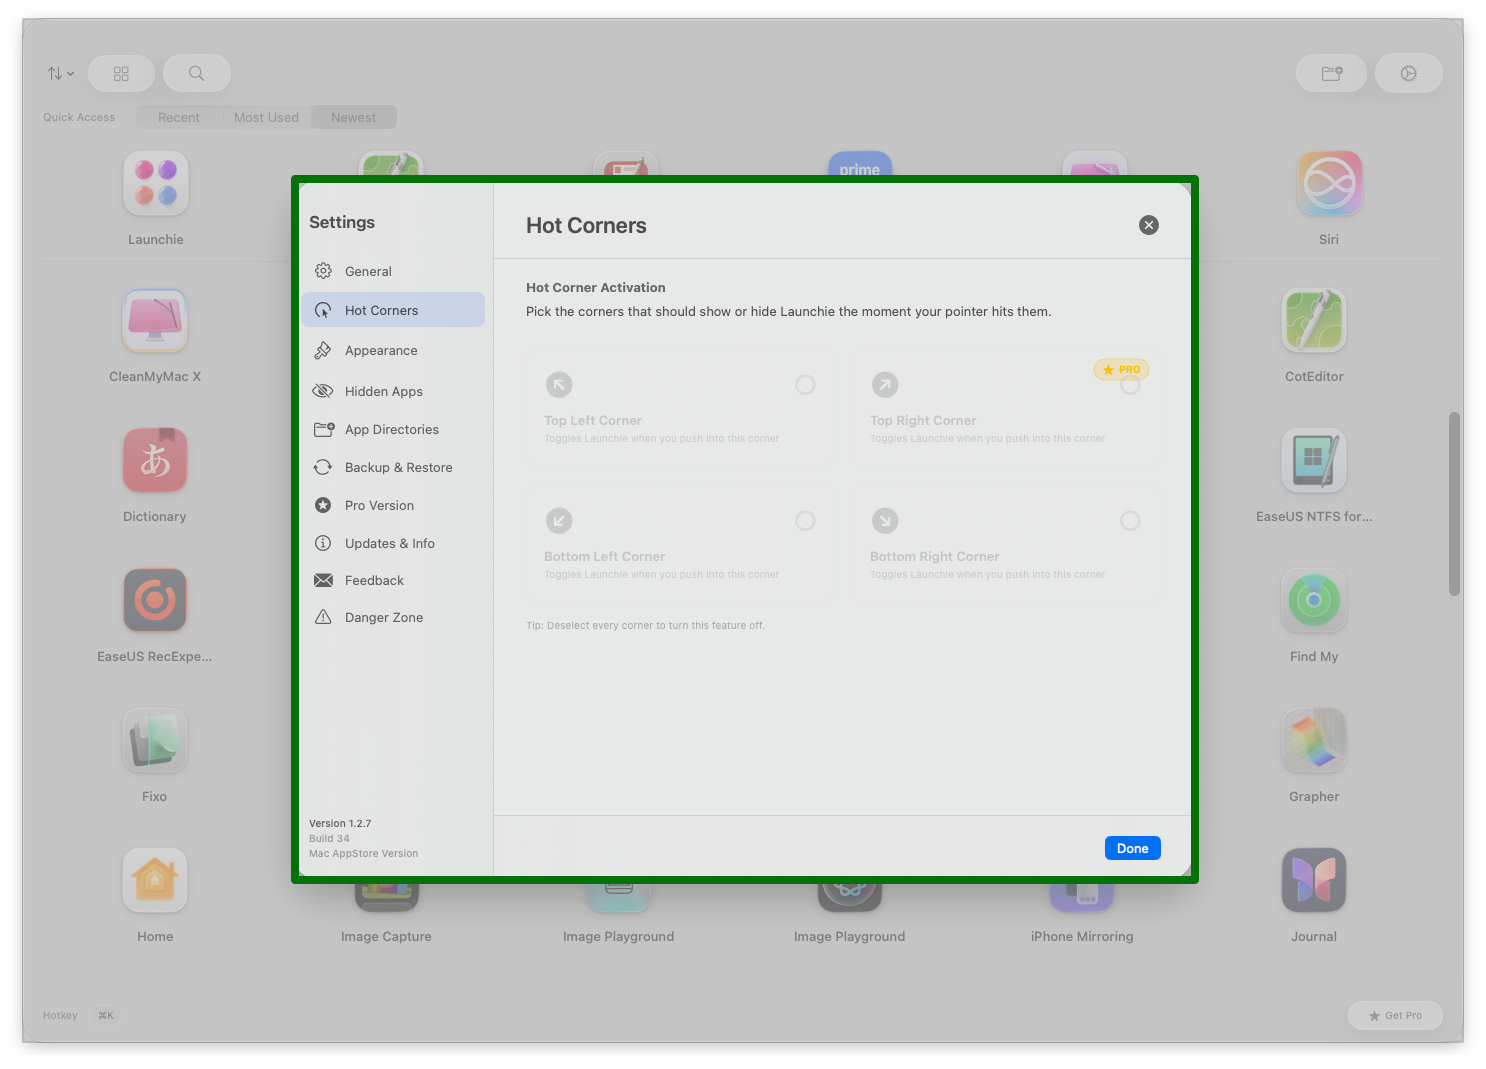Enable the Bottom Right Corner radio button
The width and height of the screenshot is (1486, 1069).
pyautogui.click(x=1130, y=521)
